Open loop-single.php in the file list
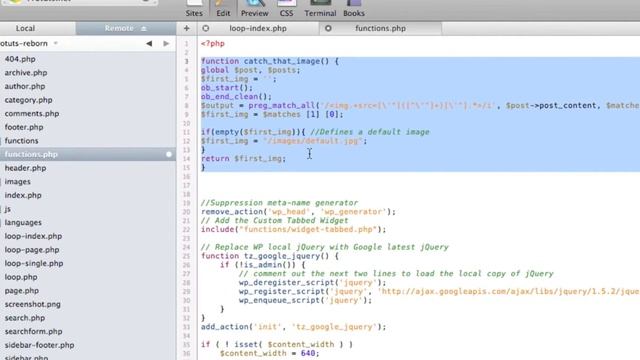 (34, 264)
